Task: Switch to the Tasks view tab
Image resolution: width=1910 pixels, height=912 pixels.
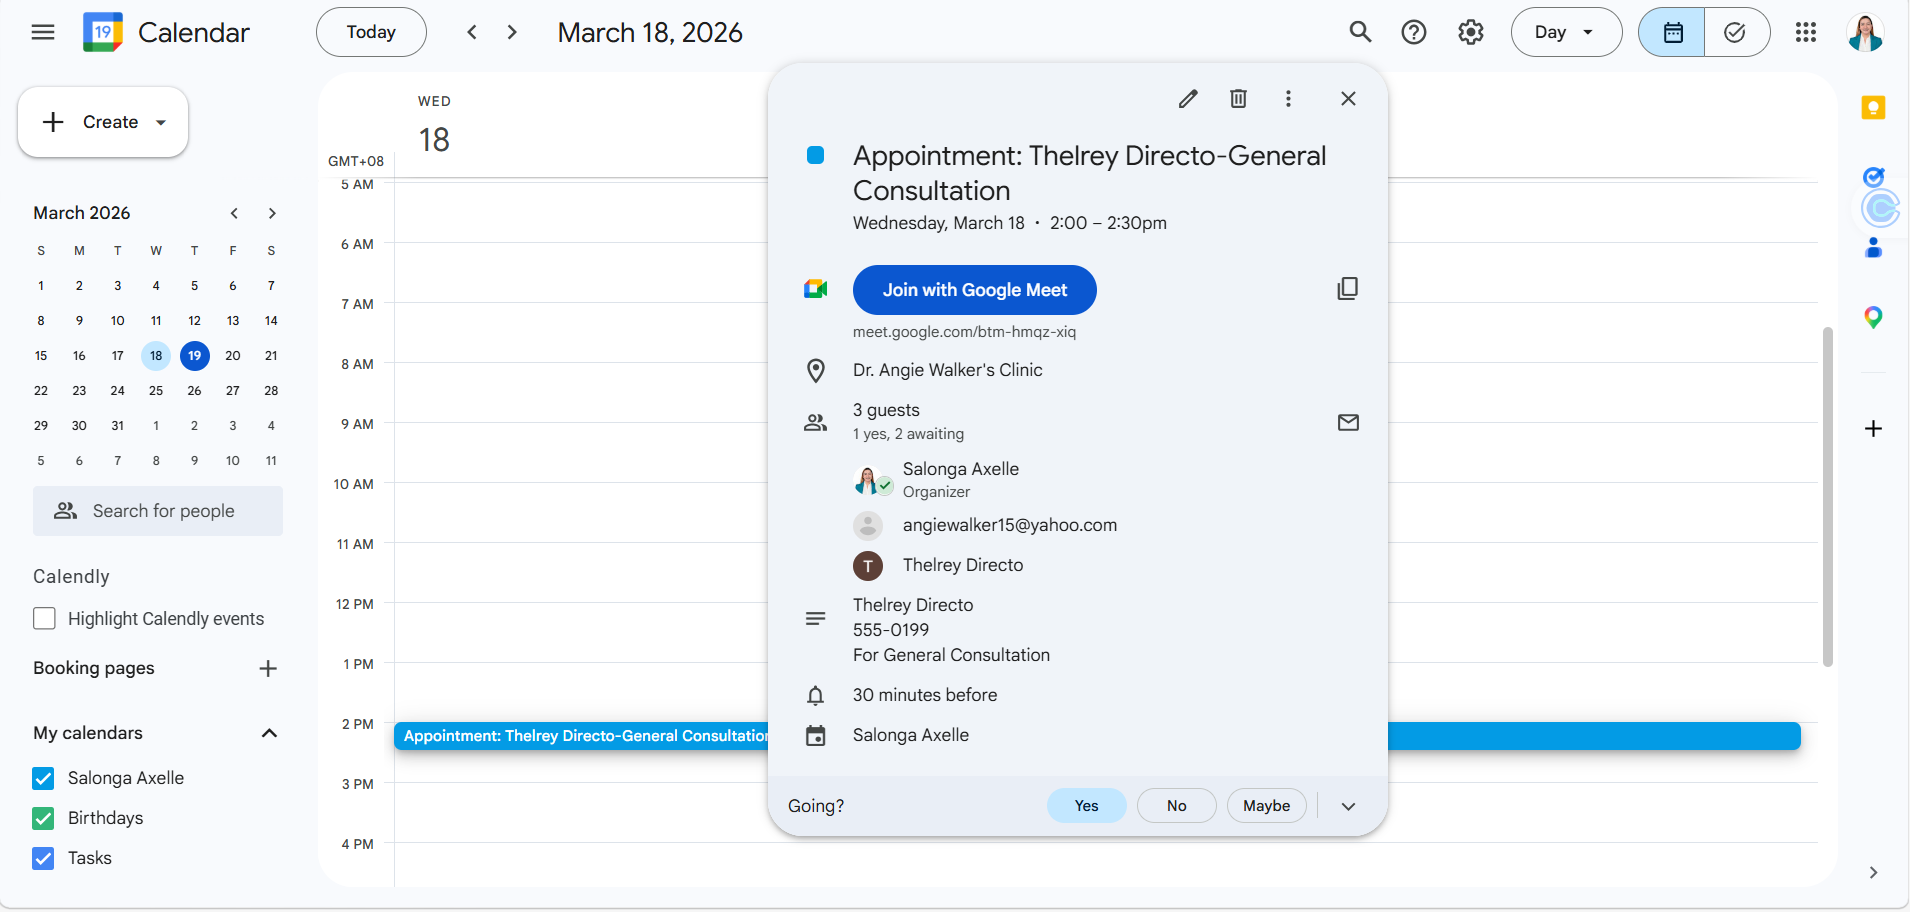Action: (x=1736, y=32)
